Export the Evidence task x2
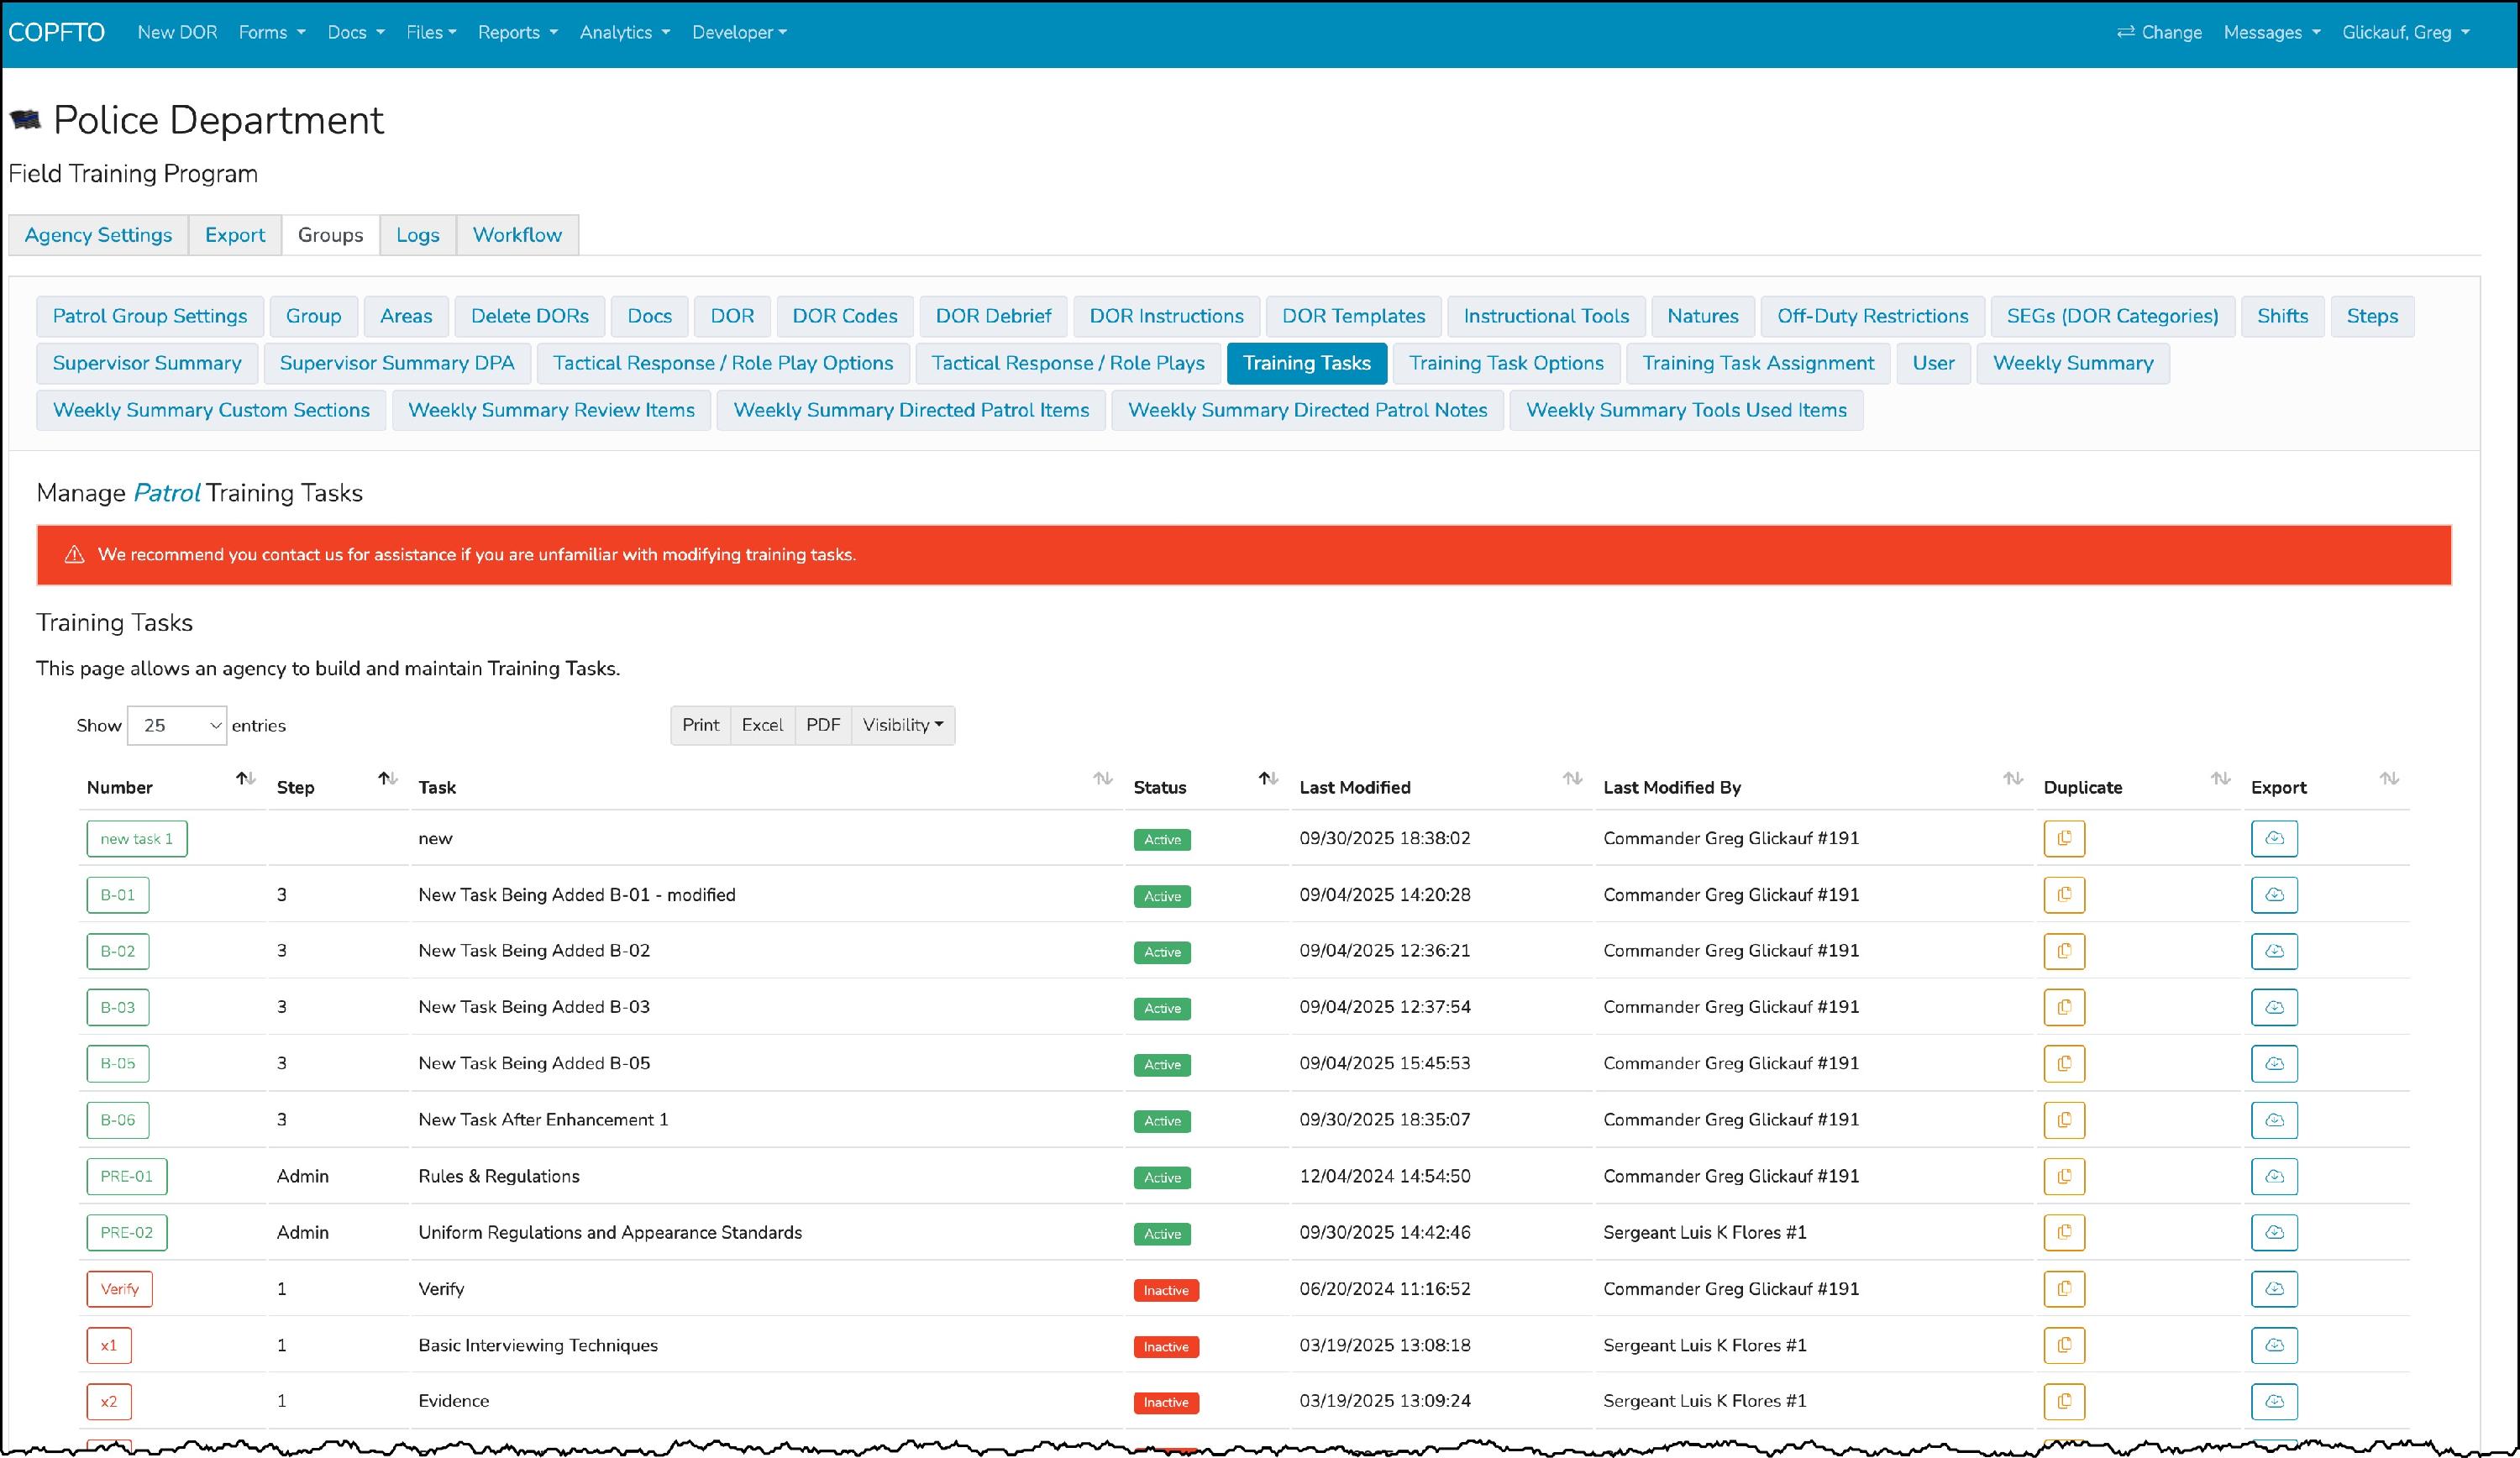 pyautogui.click(x=2273, y=1401)
